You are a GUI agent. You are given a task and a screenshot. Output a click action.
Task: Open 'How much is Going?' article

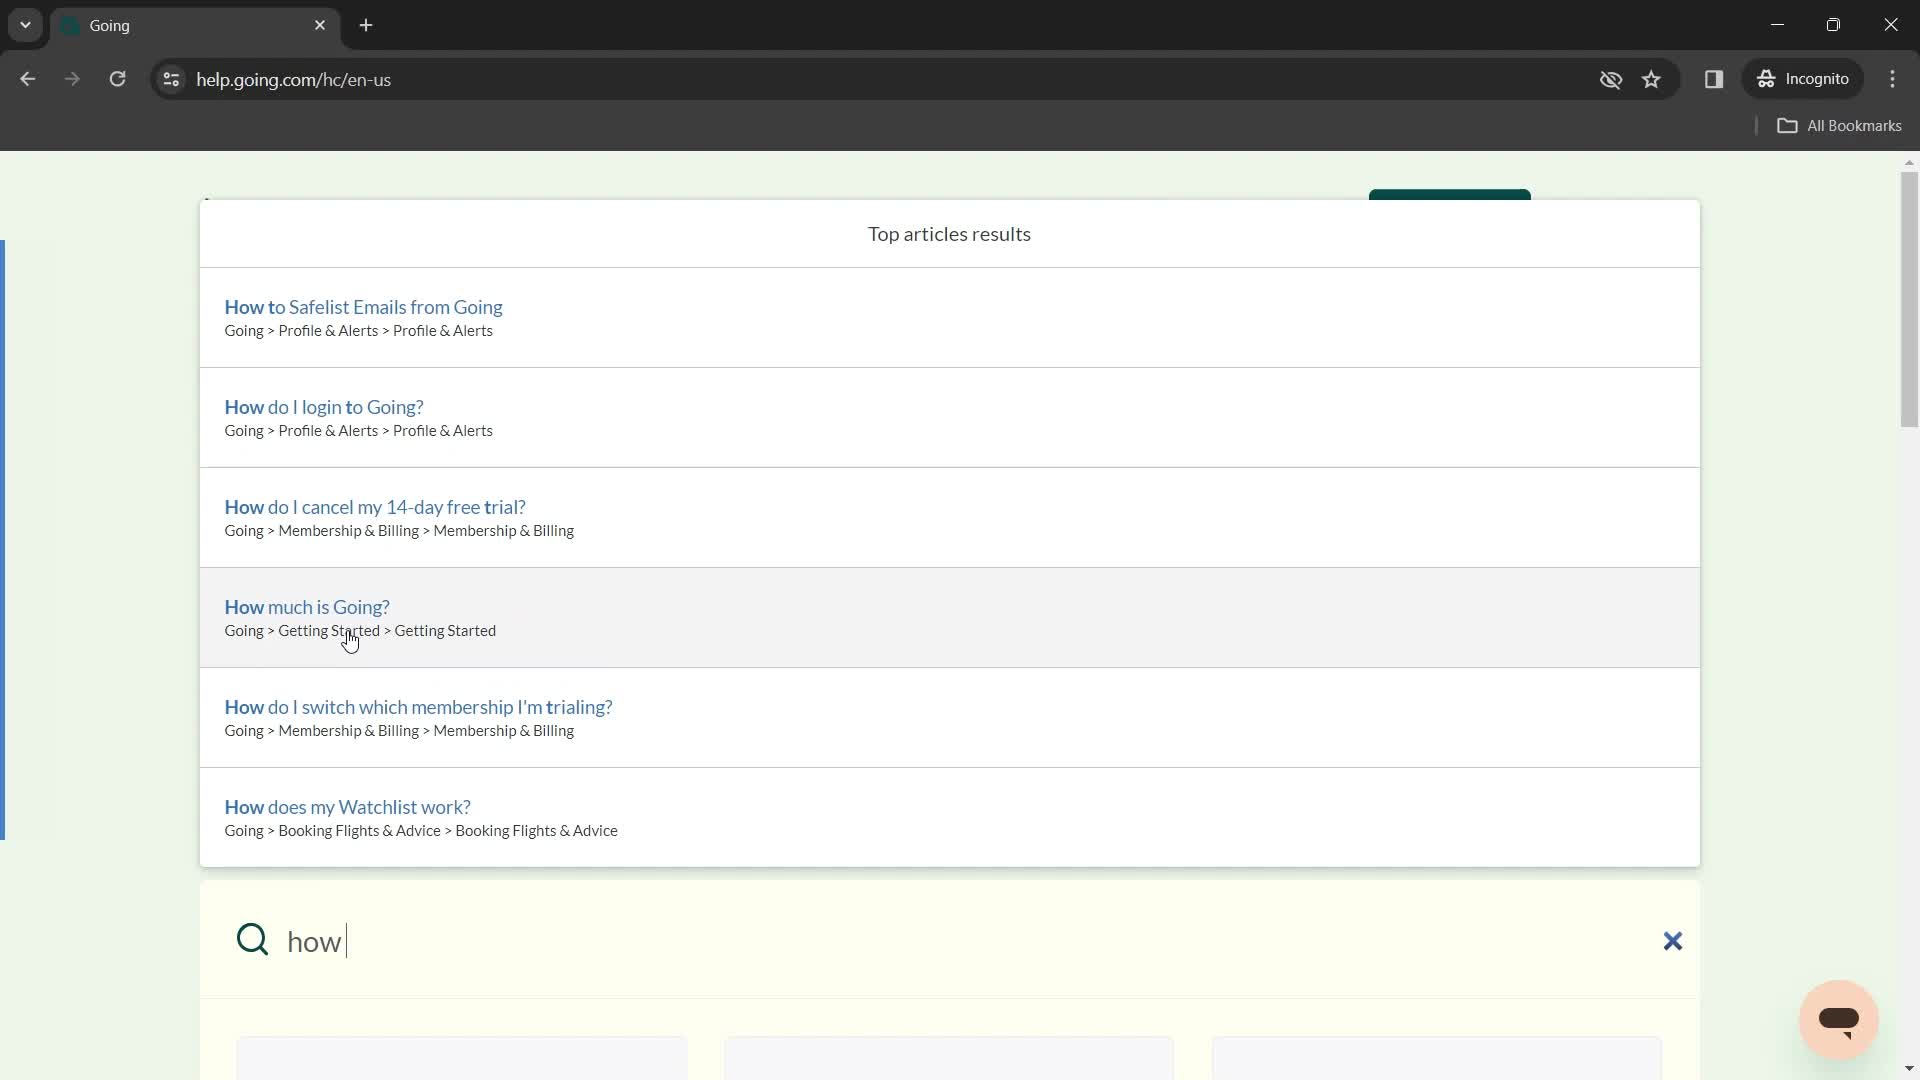(x=306, y=607)
